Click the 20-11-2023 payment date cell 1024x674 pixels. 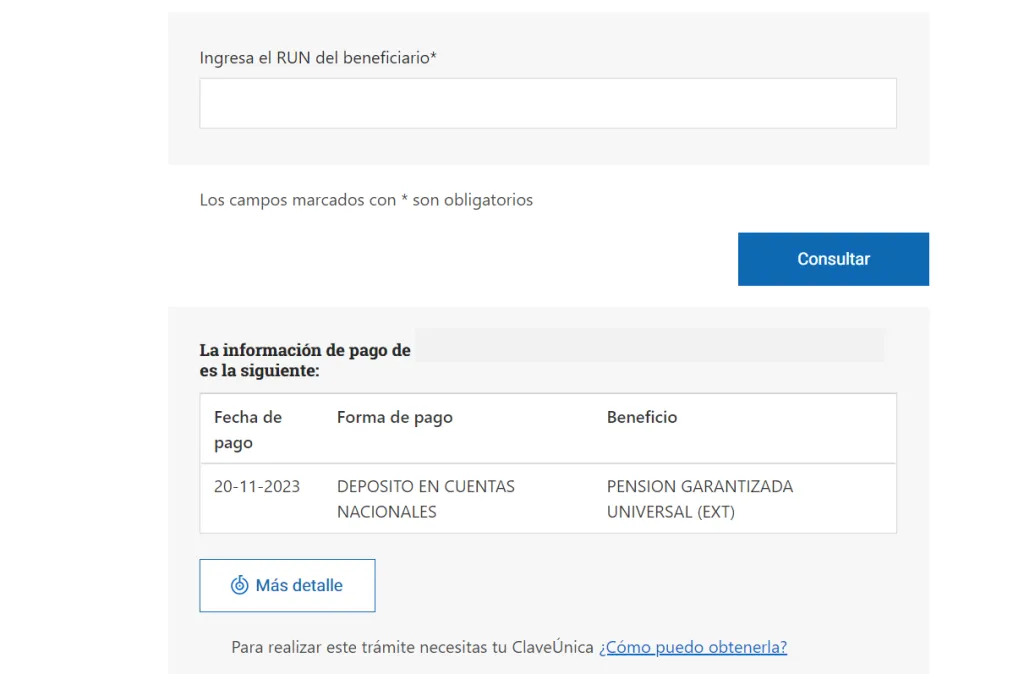(x=256, y=487)
